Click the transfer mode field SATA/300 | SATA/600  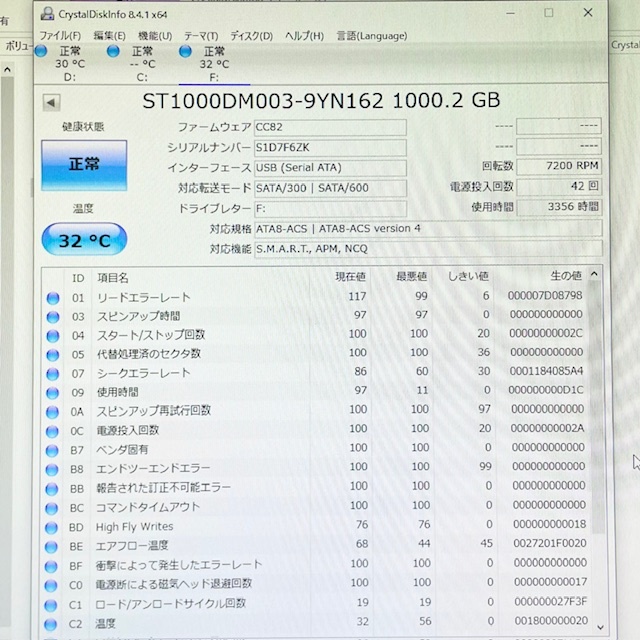(330, 188)
